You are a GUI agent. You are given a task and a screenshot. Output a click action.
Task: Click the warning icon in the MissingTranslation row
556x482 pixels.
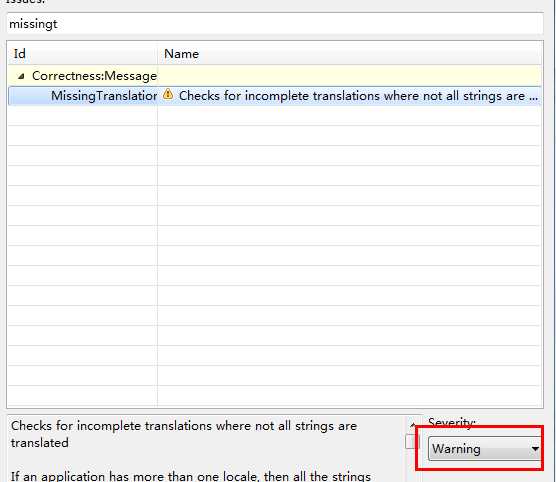tap(168, 95)
